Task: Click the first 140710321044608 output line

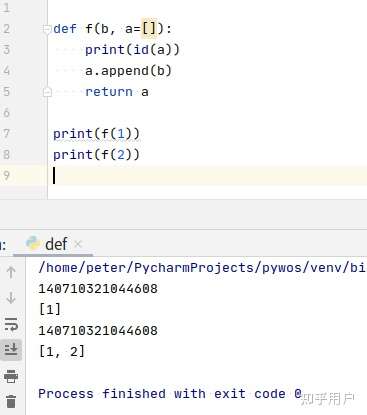Action: (98, 289)
